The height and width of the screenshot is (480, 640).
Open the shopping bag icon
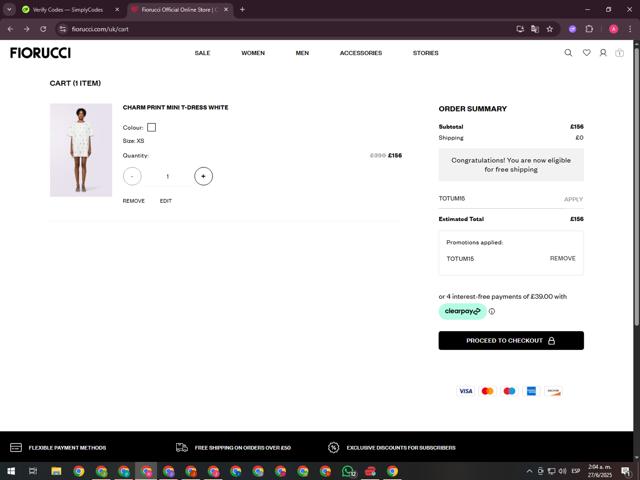pyautogui.click(x=619, y=53)
